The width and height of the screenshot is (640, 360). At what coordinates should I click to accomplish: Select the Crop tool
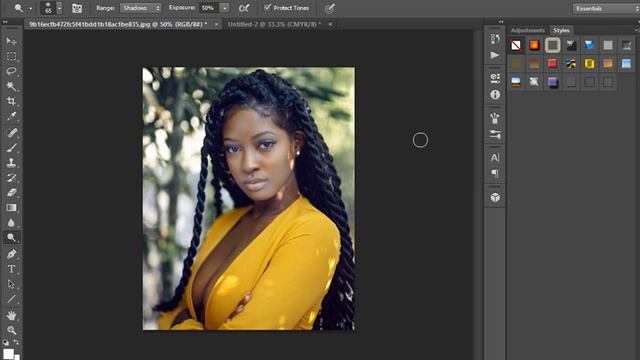[11, 101]
